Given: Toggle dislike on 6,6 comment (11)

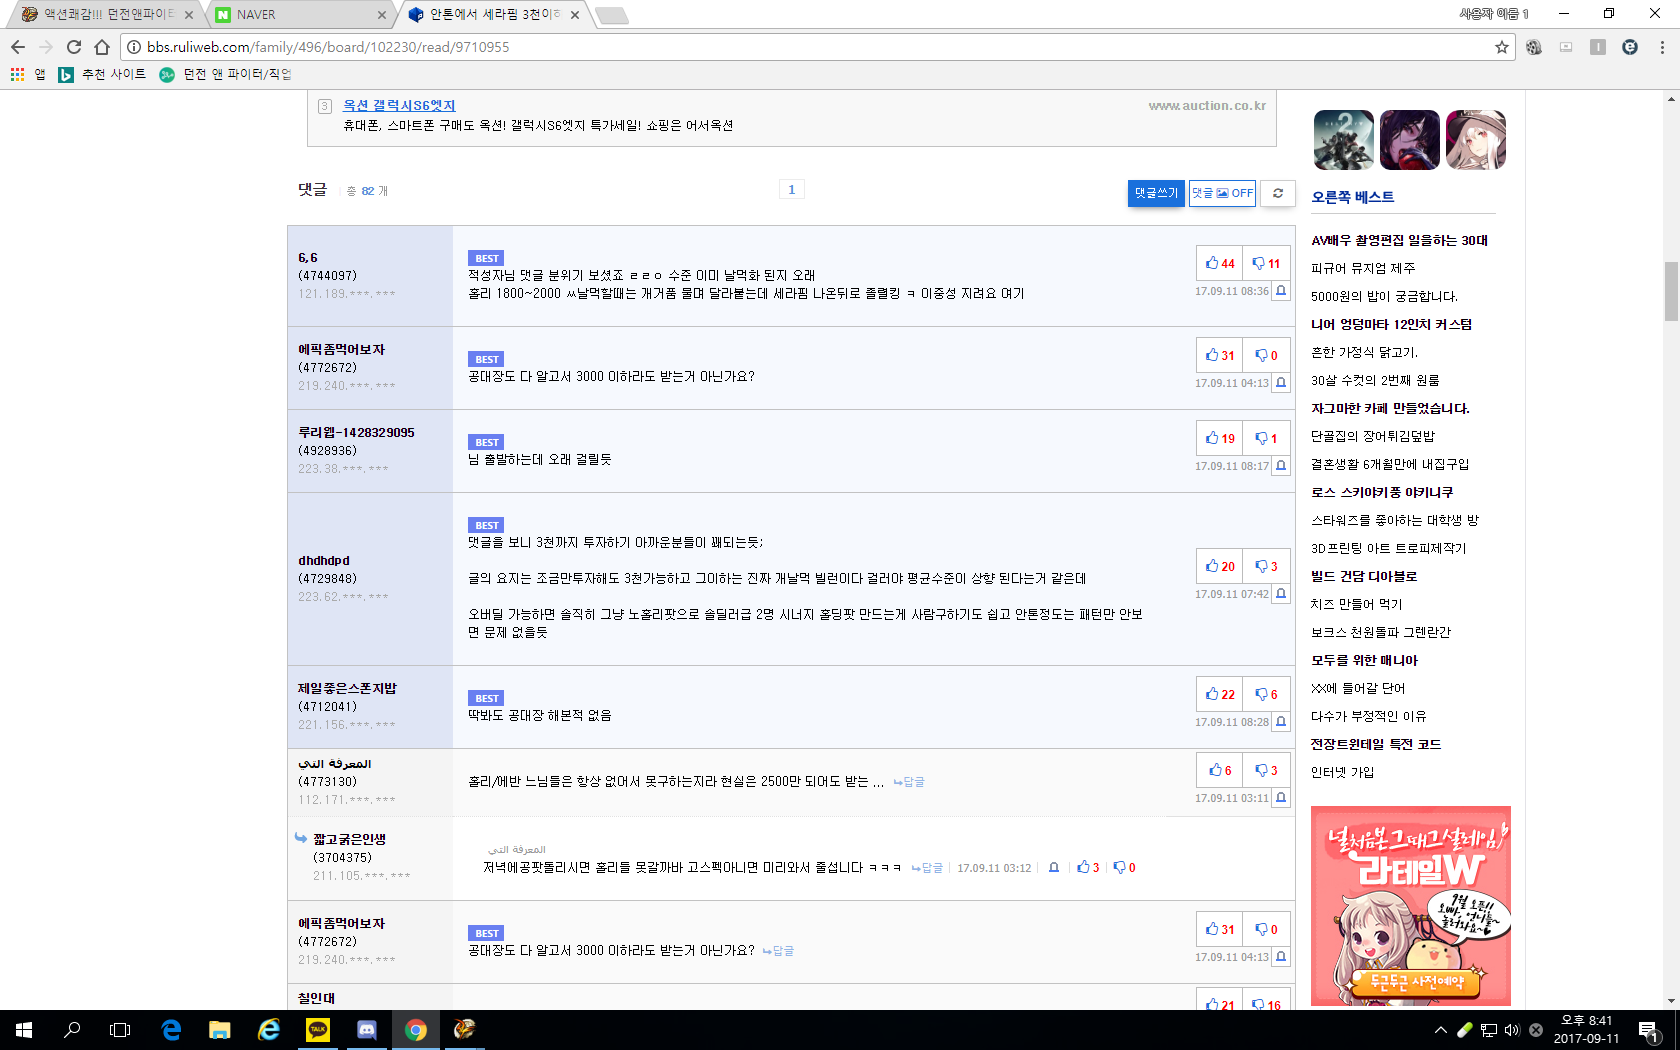Looking at the screenshot, I should click(x=1266, y=264).
